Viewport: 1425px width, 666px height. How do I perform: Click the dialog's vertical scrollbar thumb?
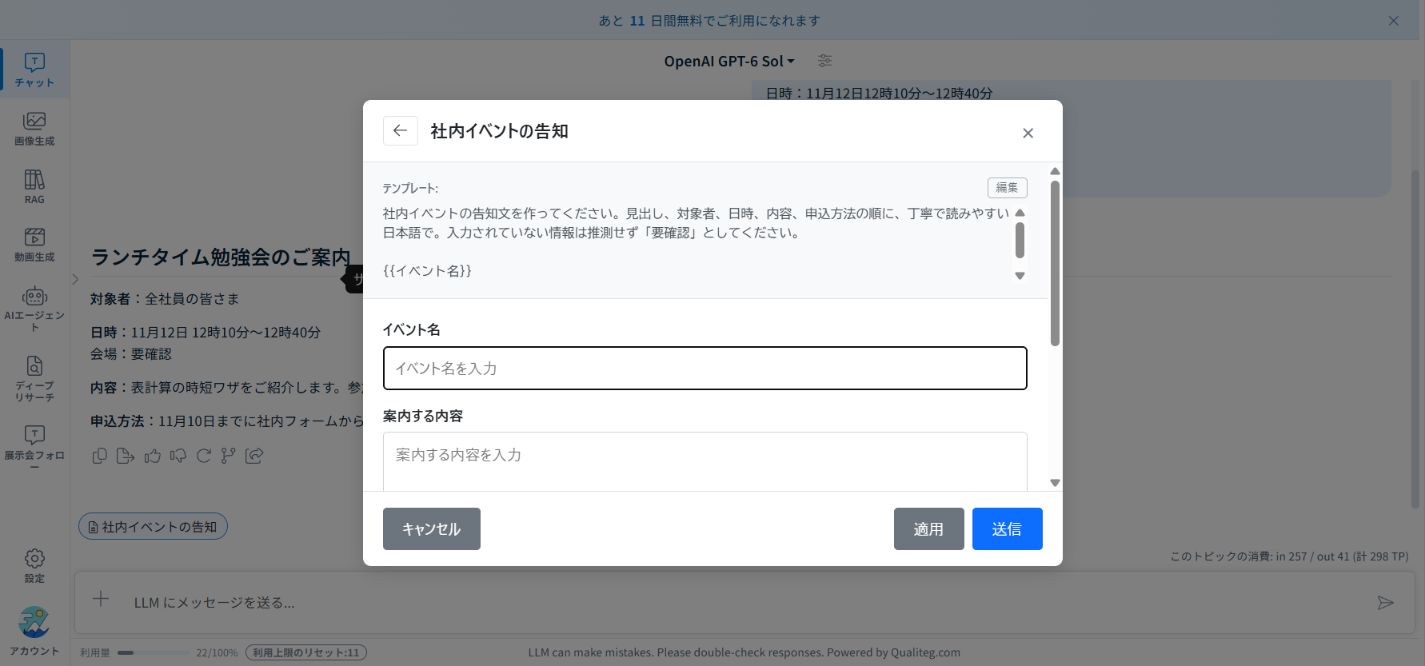[x=1055, y=264]
